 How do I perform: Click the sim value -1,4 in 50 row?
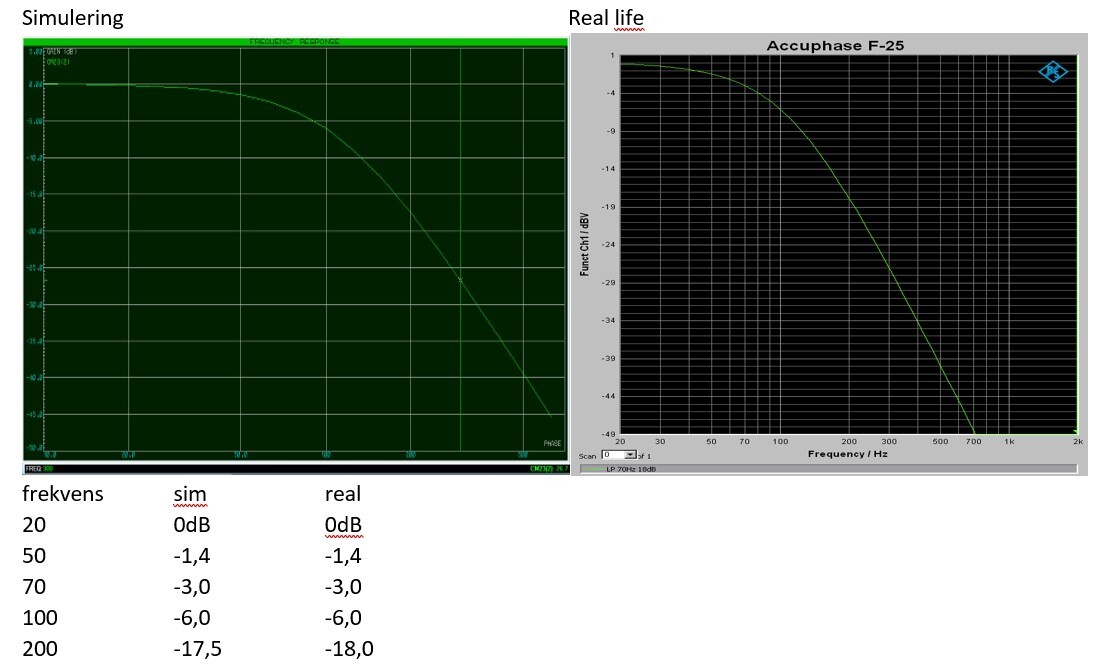click(x=192, y=556)
